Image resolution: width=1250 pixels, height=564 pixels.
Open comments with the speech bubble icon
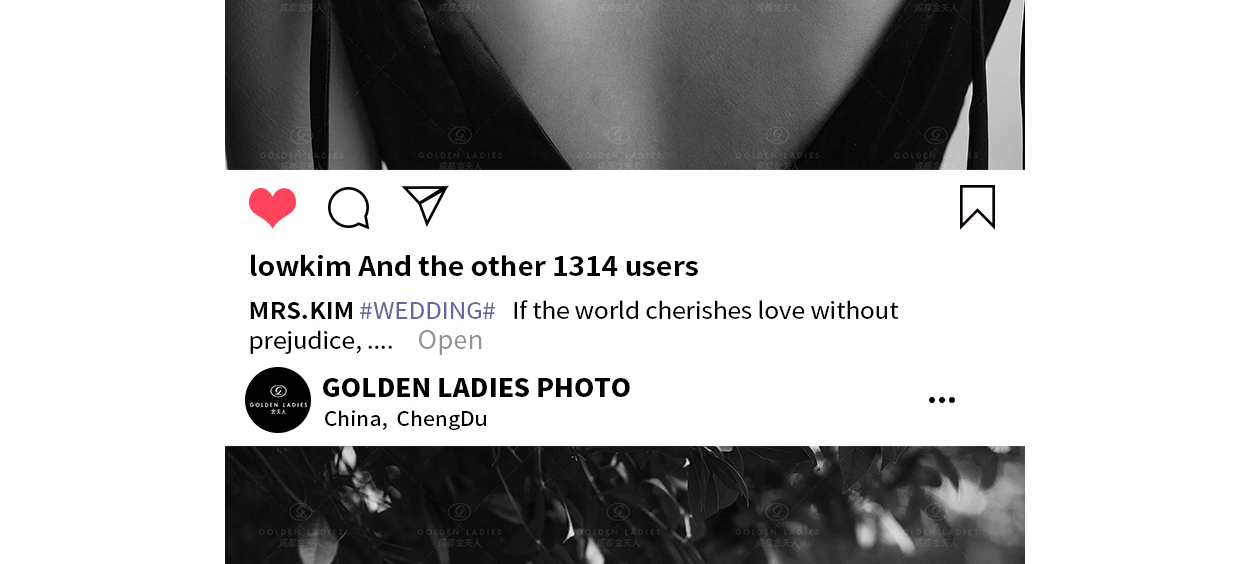(x=349, y=208)
